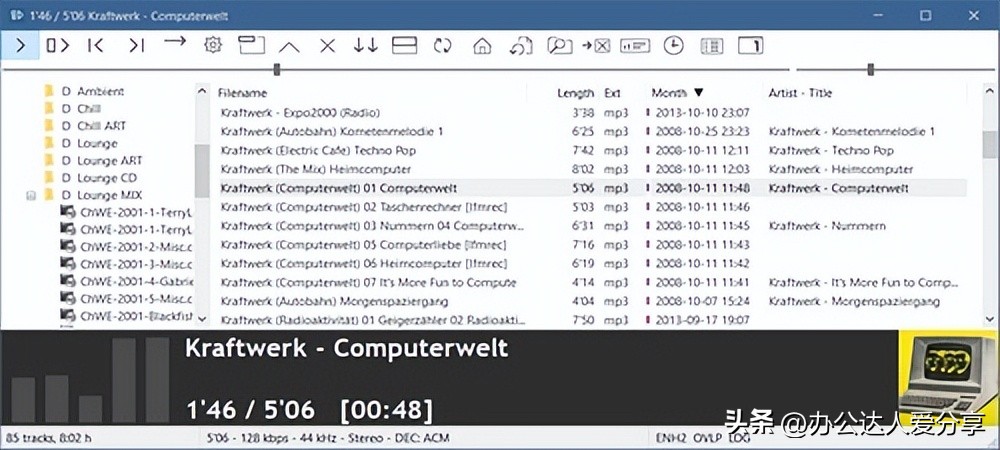
Task: Click the X remove icon in toolbar
Action: pyautogui.click(x=327, y=46)
